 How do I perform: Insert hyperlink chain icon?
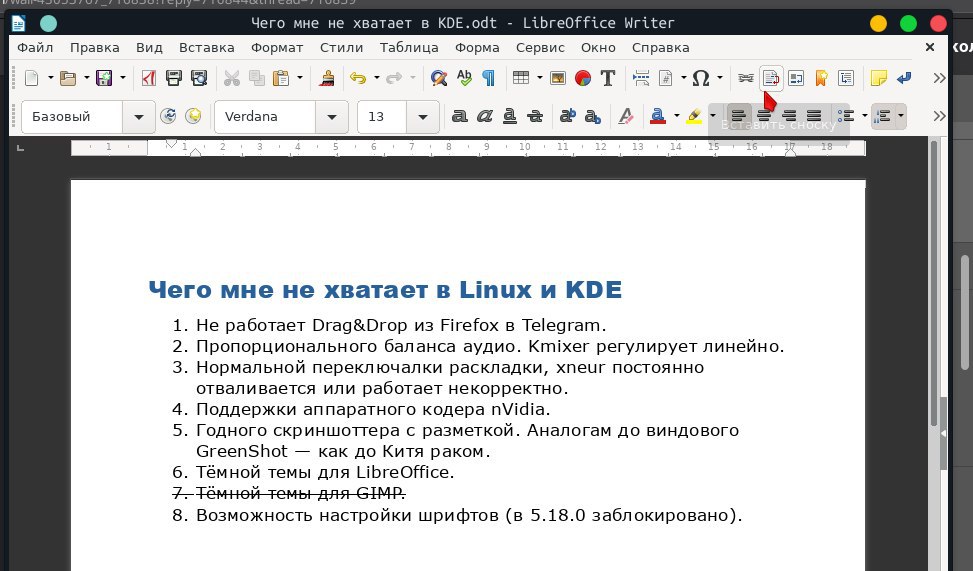tap(746, 78)
